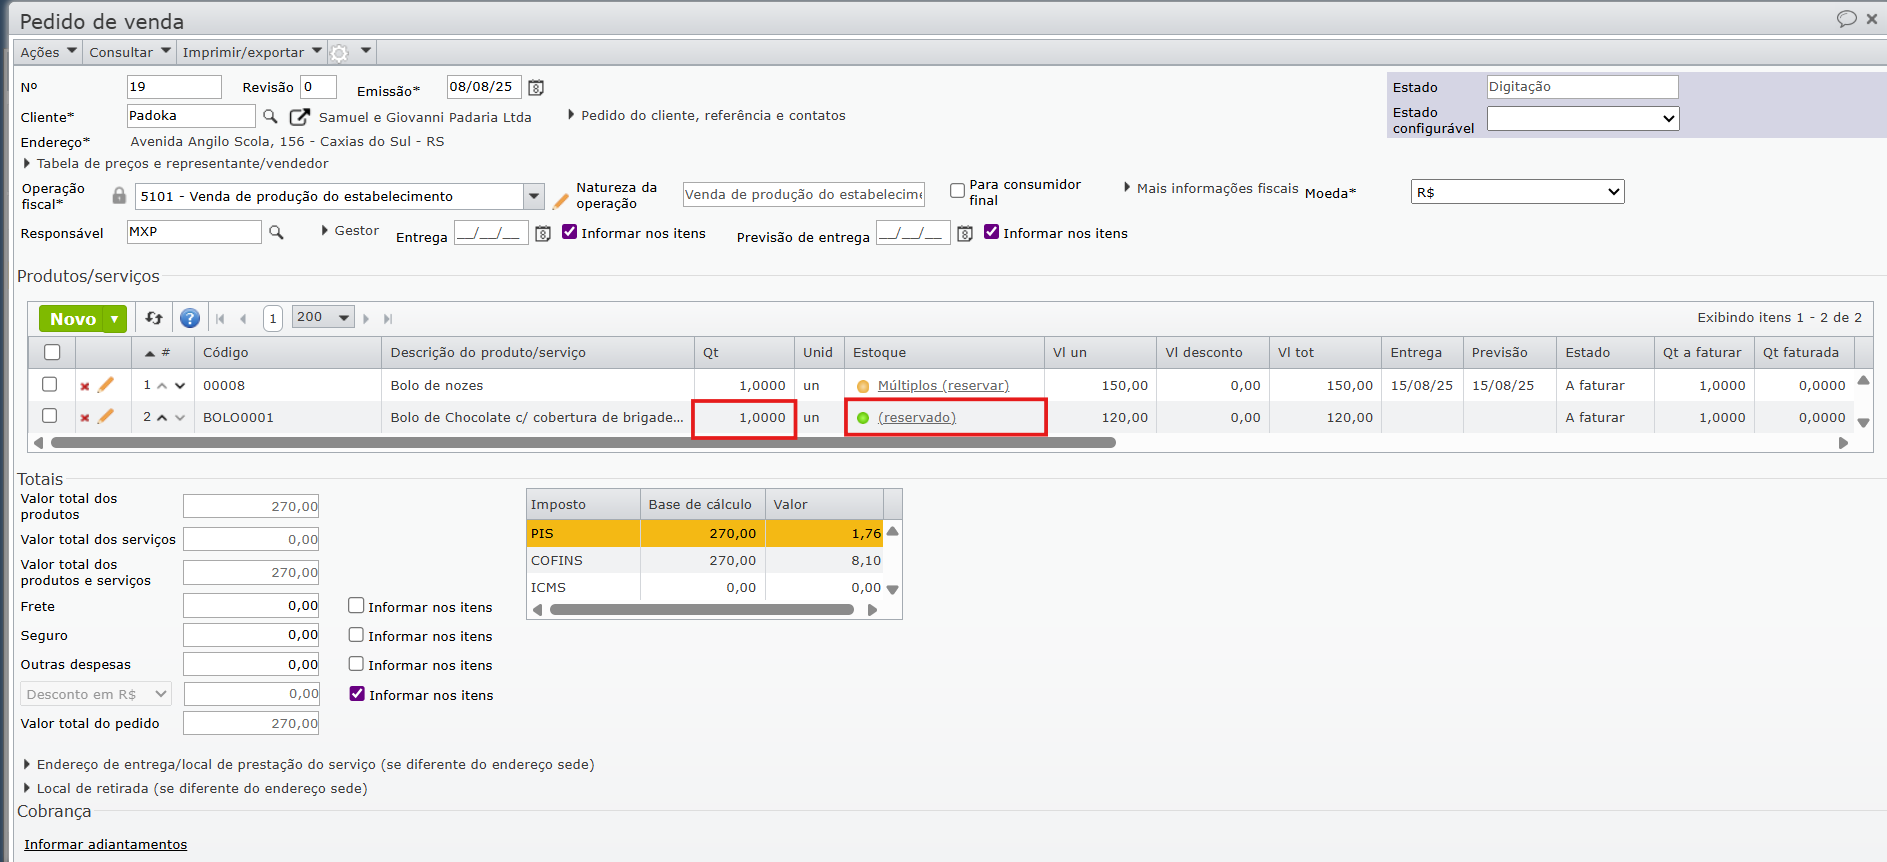This screenshot has height=862, width=1887.
Task: Delete the BOLO0001 item row
Action: pyautogui.click(x=85, y=418)
